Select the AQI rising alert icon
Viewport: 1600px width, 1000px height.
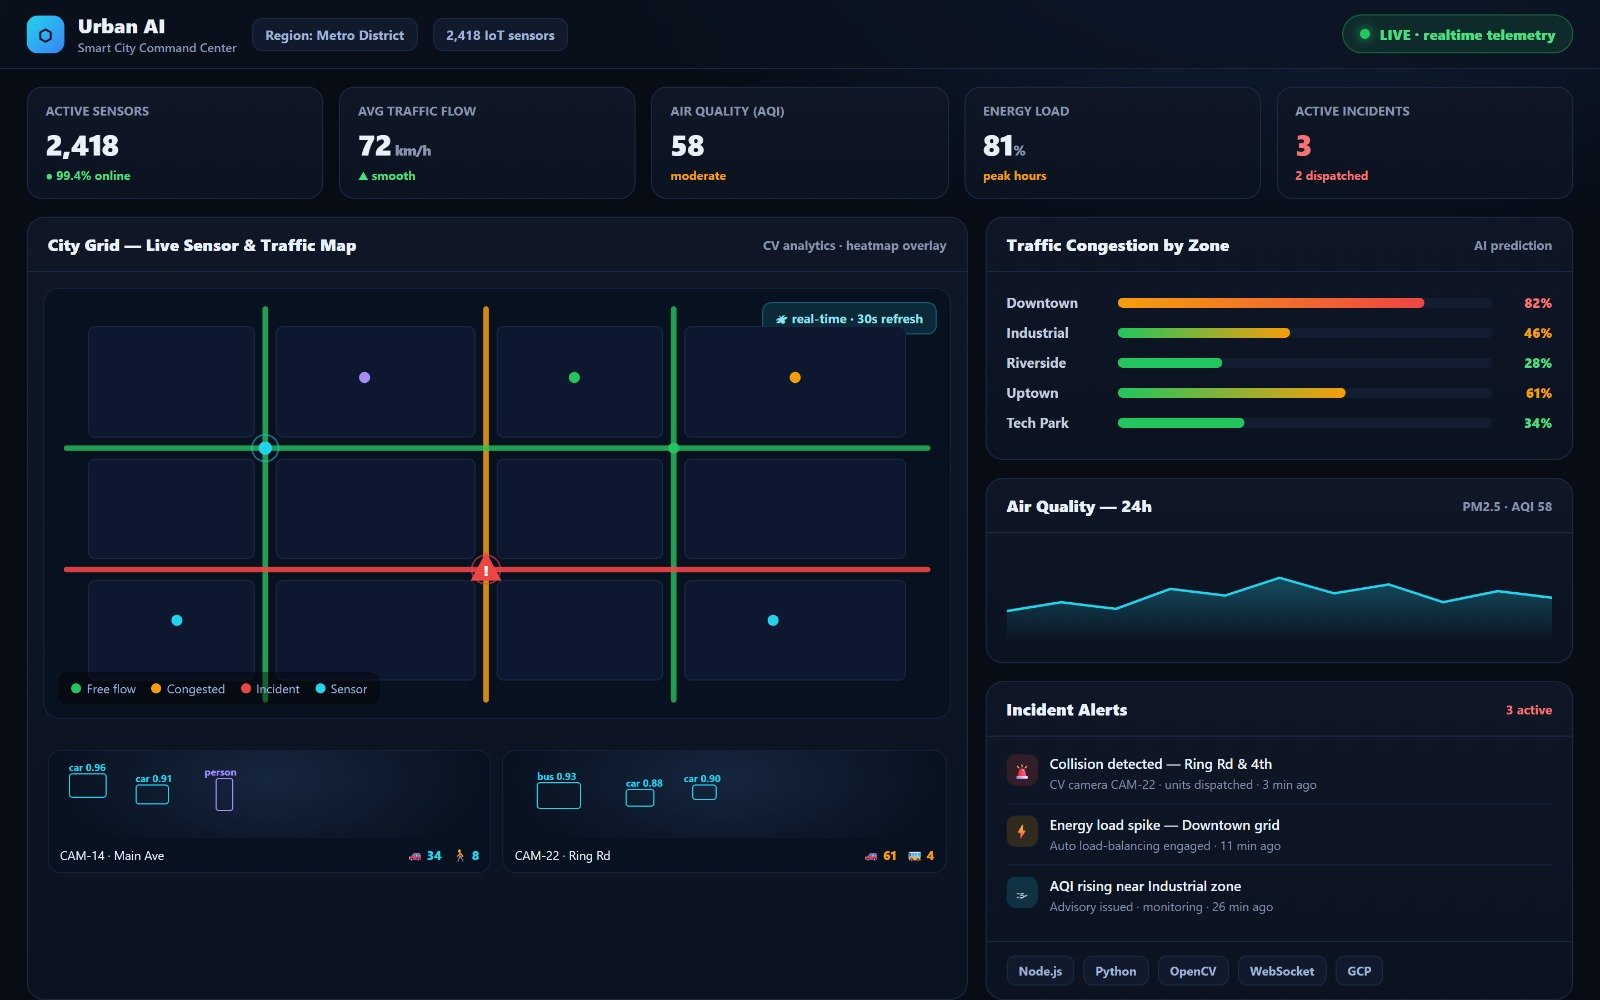pos(1022,893)
